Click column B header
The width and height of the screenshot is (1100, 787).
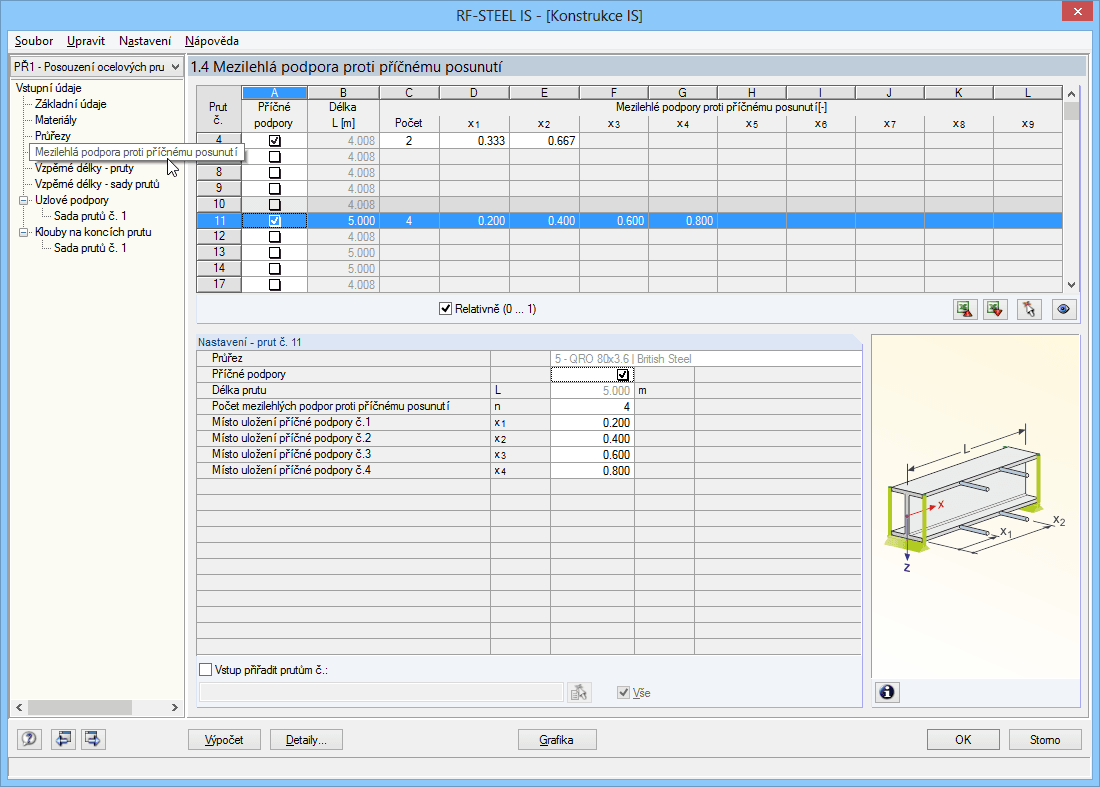[343, 93]
